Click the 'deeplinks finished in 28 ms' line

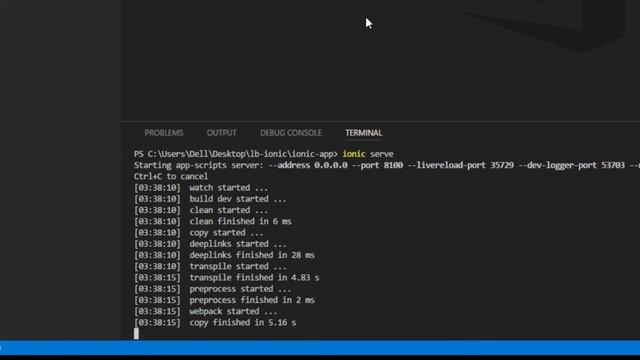tap(224, 255)
